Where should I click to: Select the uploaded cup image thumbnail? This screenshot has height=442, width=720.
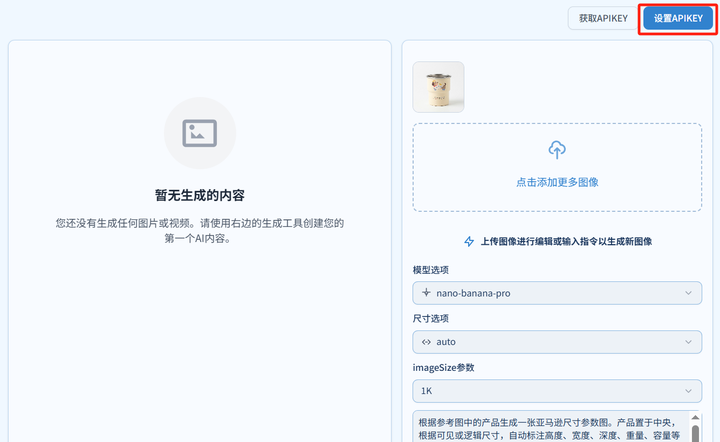tap(438, 87)
